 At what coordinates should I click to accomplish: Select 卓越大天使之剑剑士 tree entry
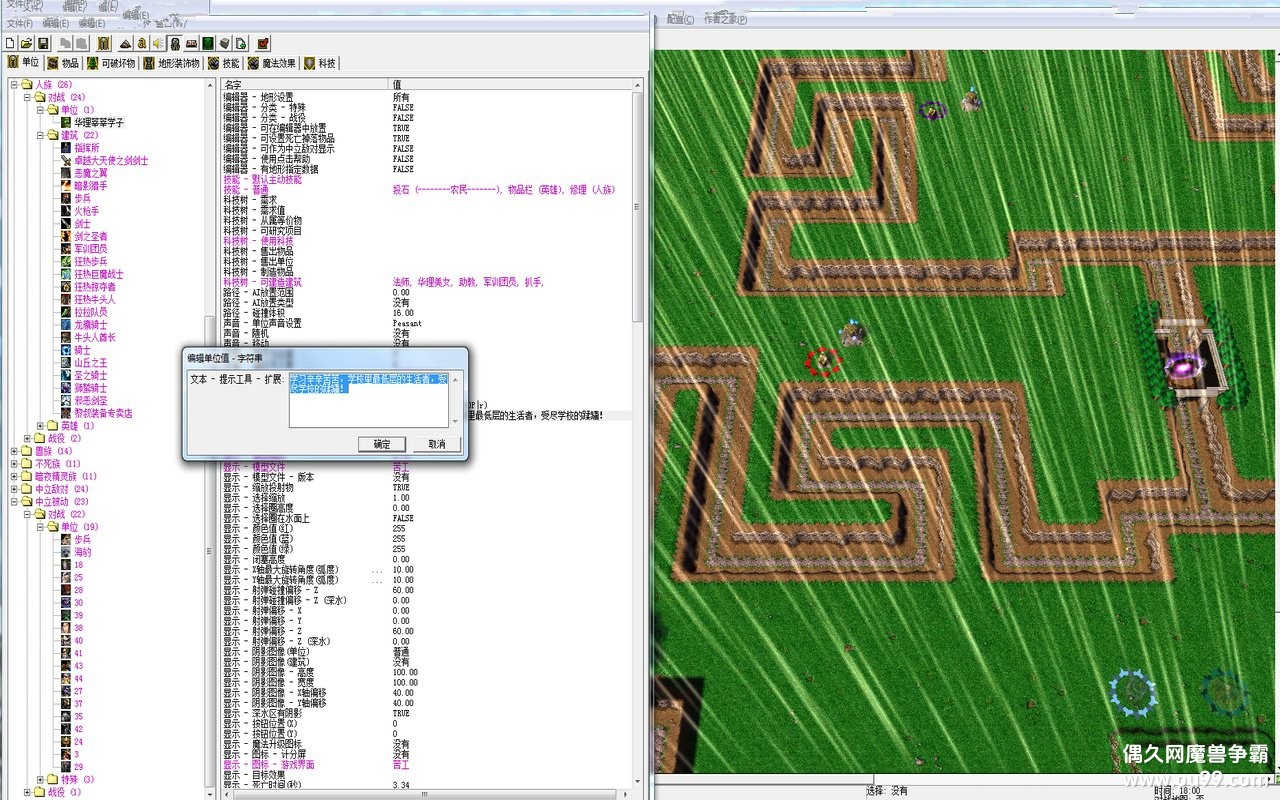pyautogui.click(x=111, y=160)
